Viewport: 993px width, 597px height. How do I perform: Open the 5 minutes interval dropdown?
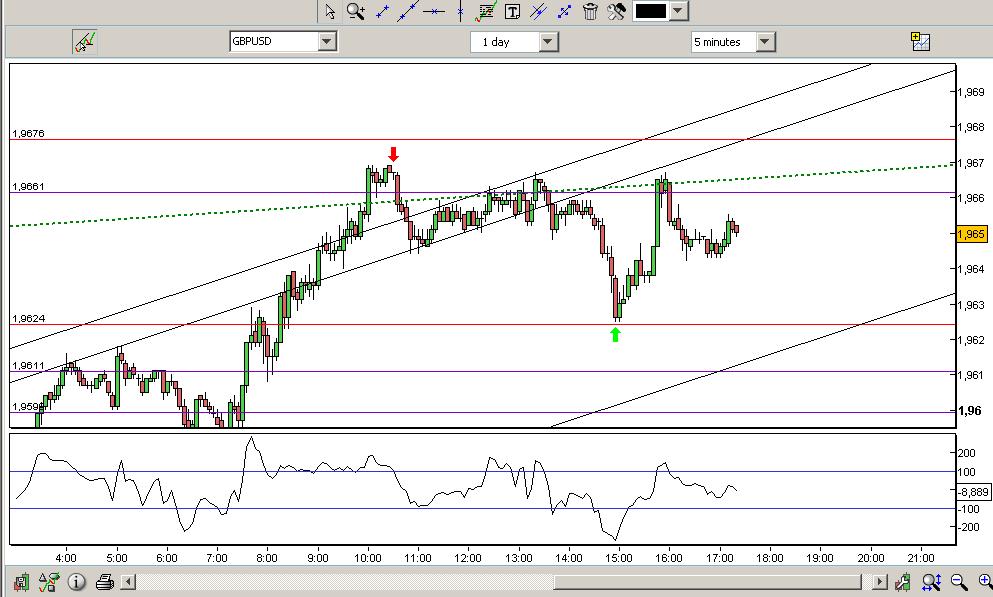pyautogui.click(x=765, y=42)
